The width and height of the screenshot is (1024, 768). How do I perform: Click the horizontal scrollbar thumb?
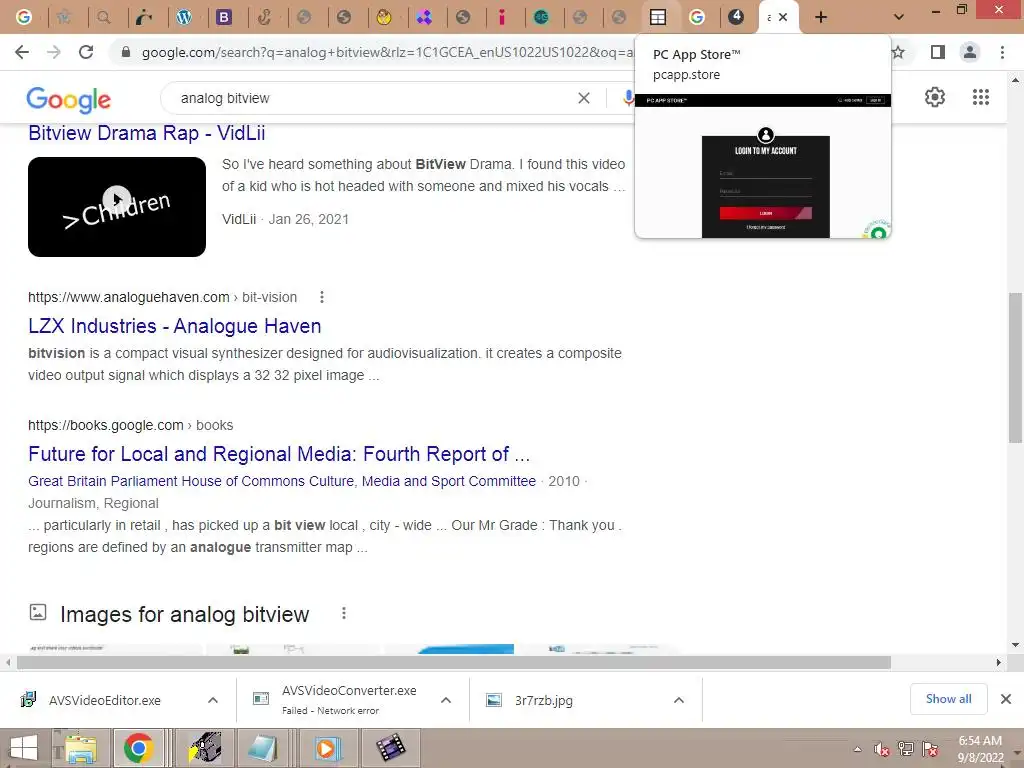click(x=454, y=663)
